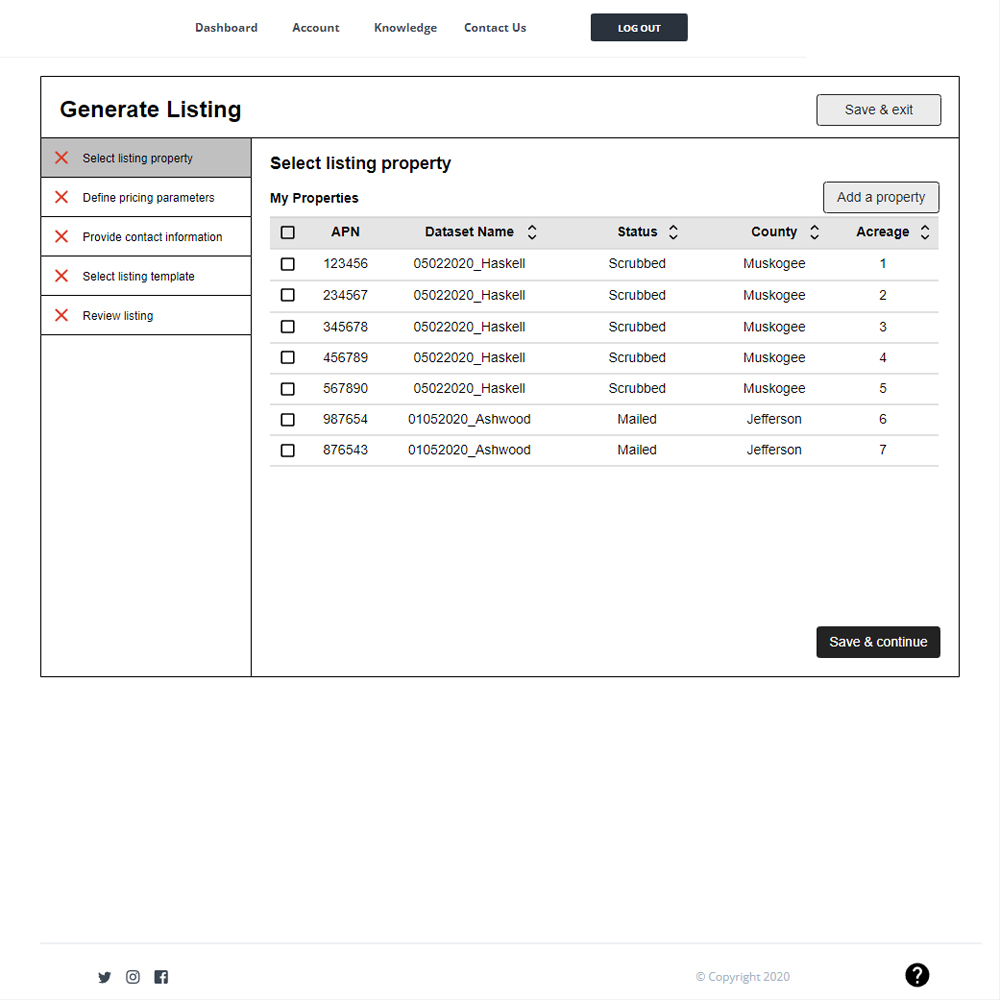Click the APN column header
This screenshot has height=1000, width=1000.
point(345,232)
